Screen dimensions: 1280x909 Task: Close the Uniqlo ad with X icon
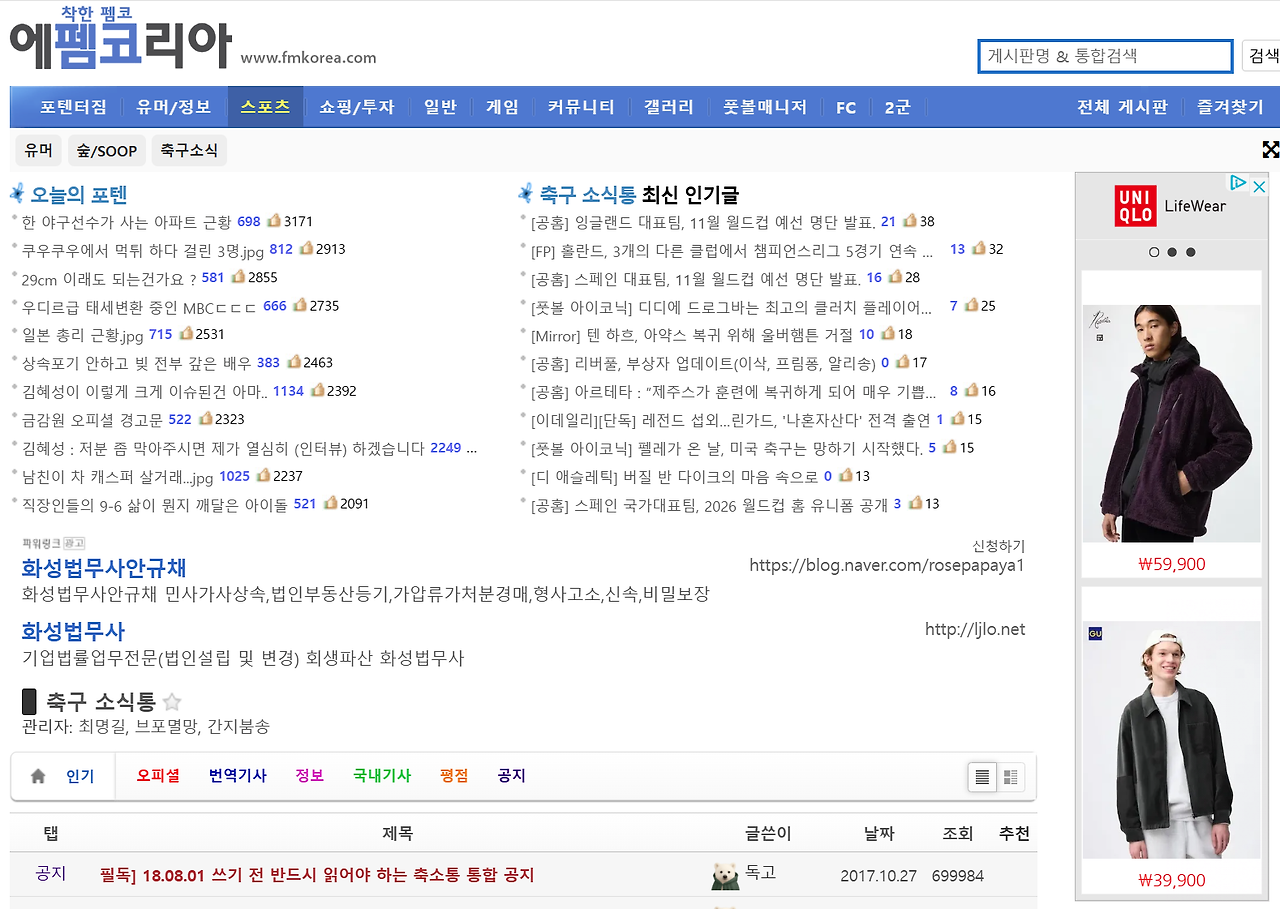(x=1259, y=186)
